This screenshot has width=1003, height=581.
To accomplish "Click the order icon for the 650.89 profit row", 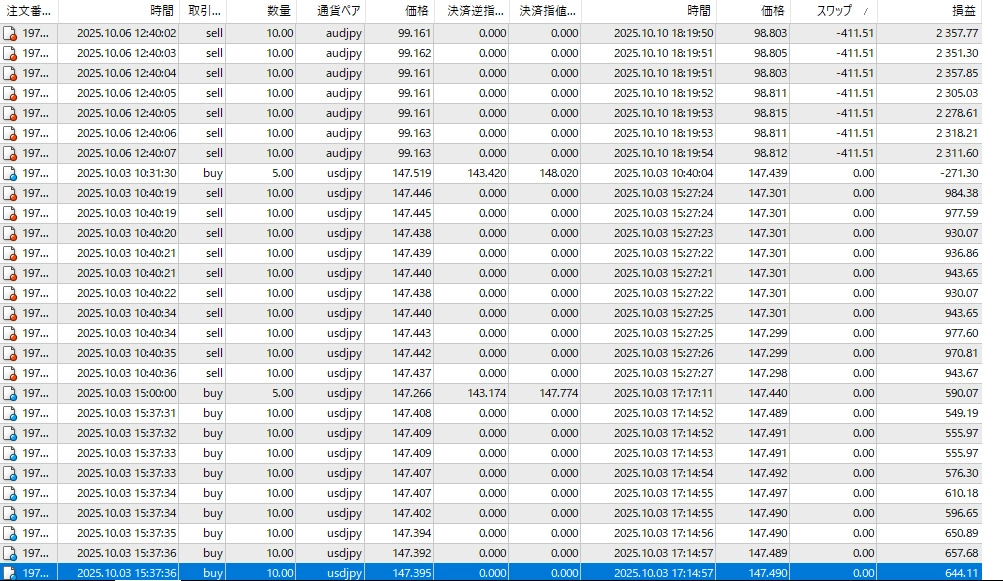I will click(x=10, y=534).
